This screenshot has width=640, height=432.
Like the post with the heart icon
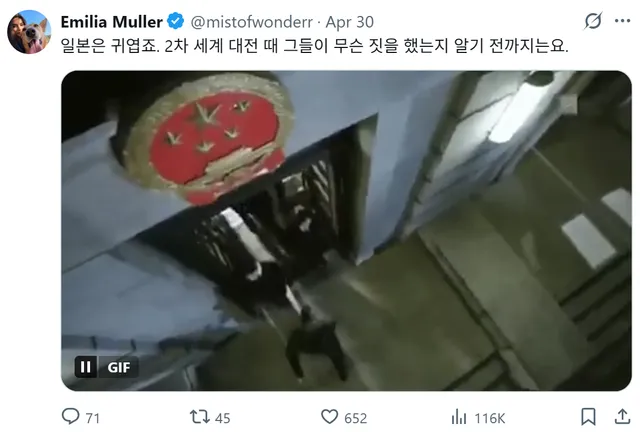[x=329, y=417]
